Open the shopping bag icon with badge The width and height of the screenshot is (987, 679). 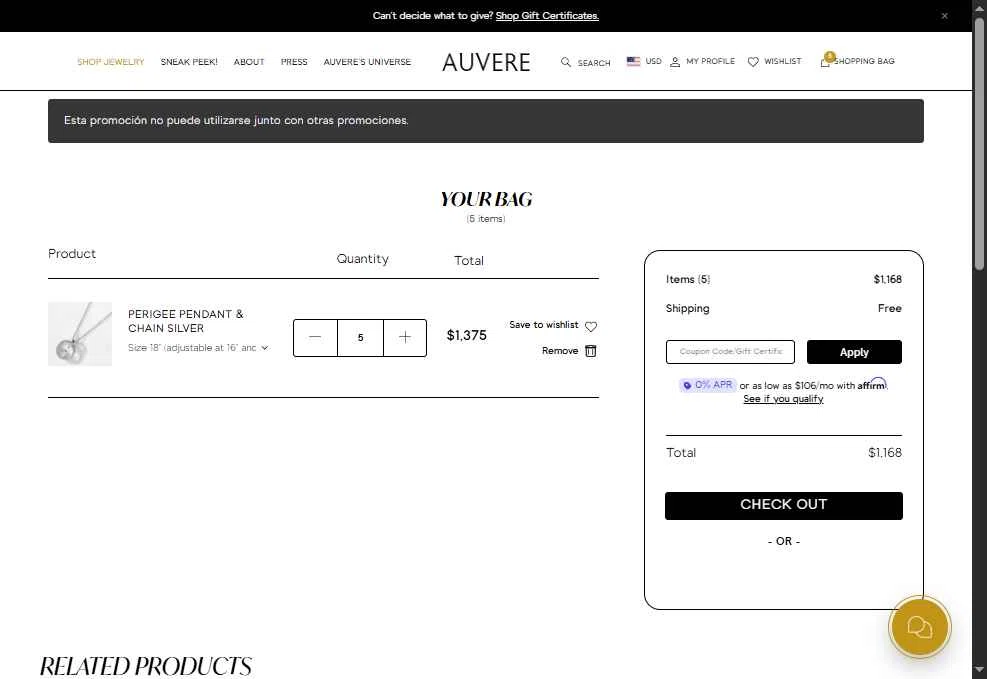(826, 60)
